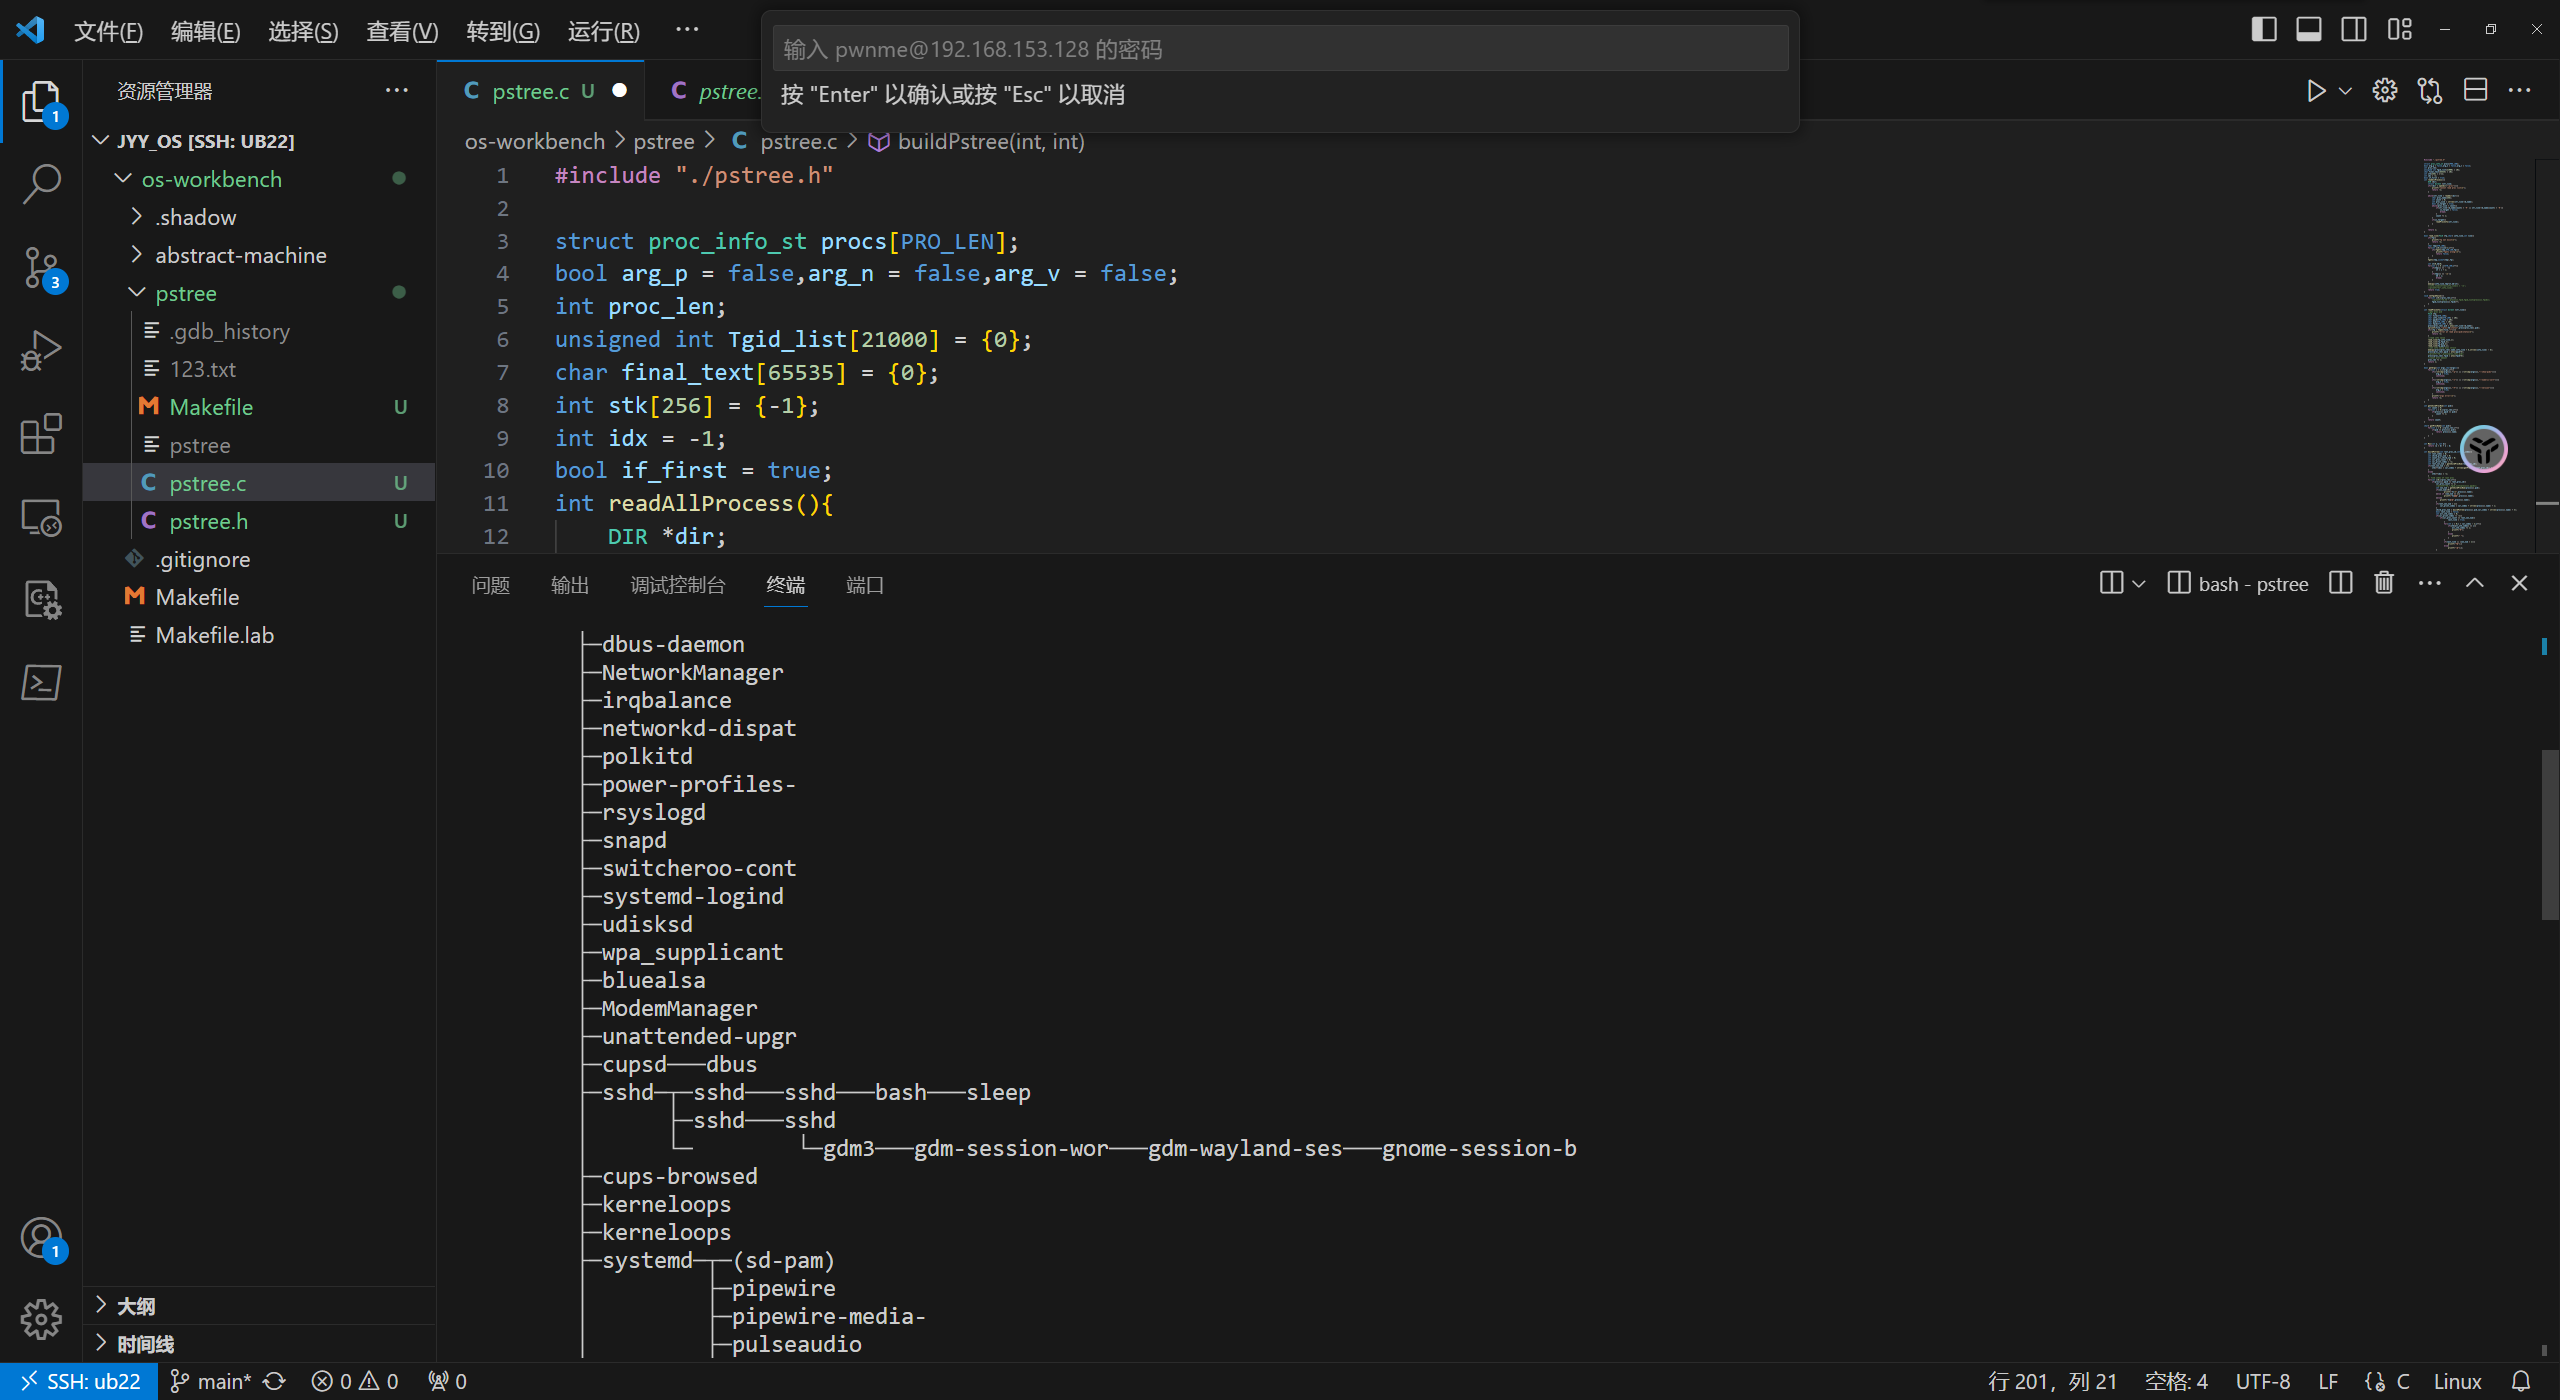Open the 运行 menu
This screenshot has height=1400, width=2560.
click(603, 31)
